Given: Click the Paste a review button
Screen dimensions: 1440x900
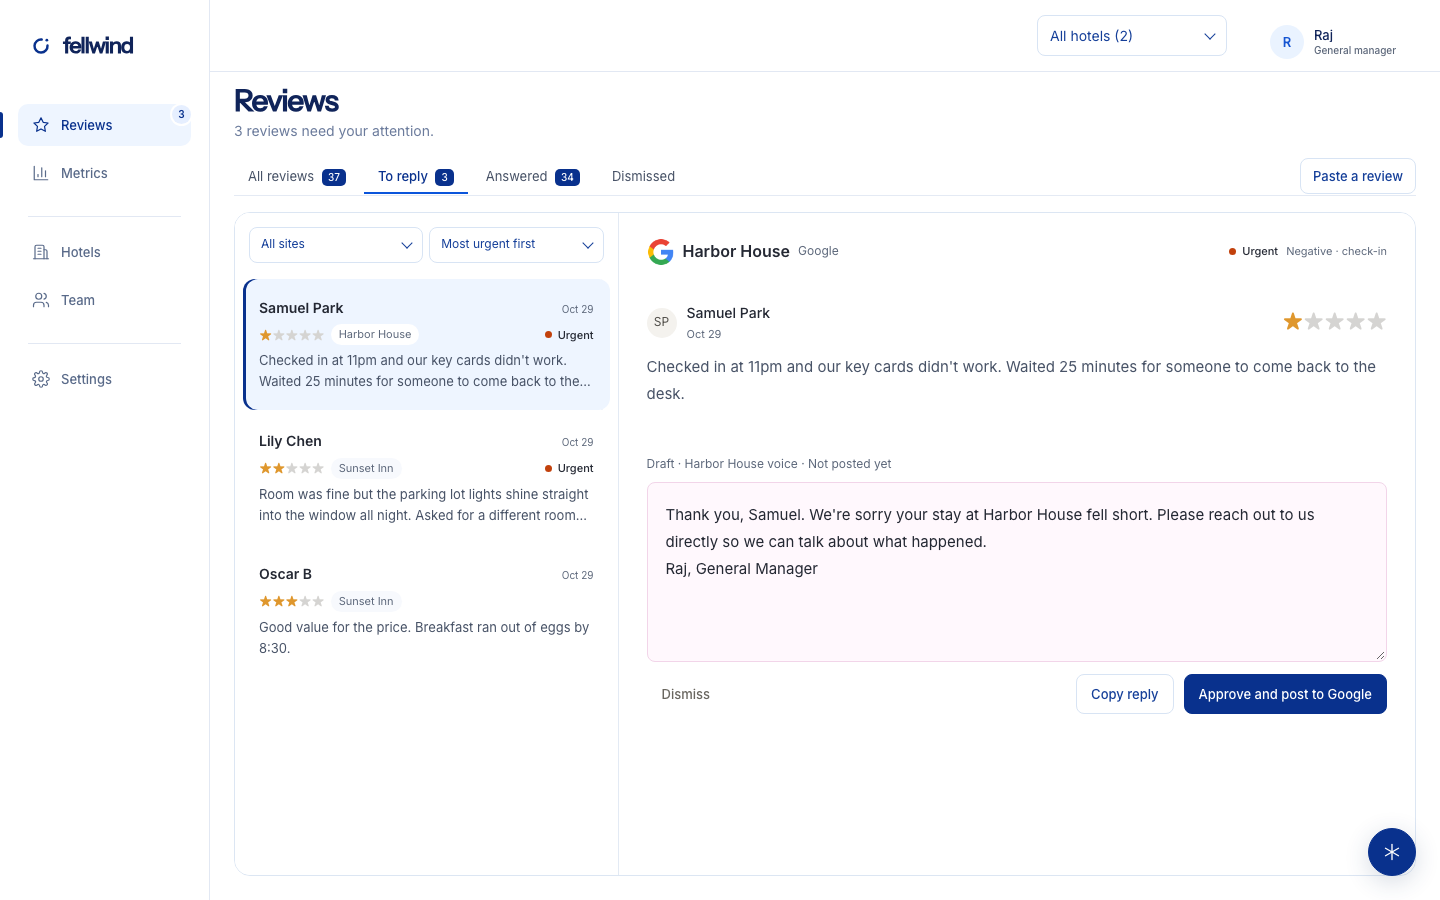Looking at the screenshot, I should tap(1357, 176).
